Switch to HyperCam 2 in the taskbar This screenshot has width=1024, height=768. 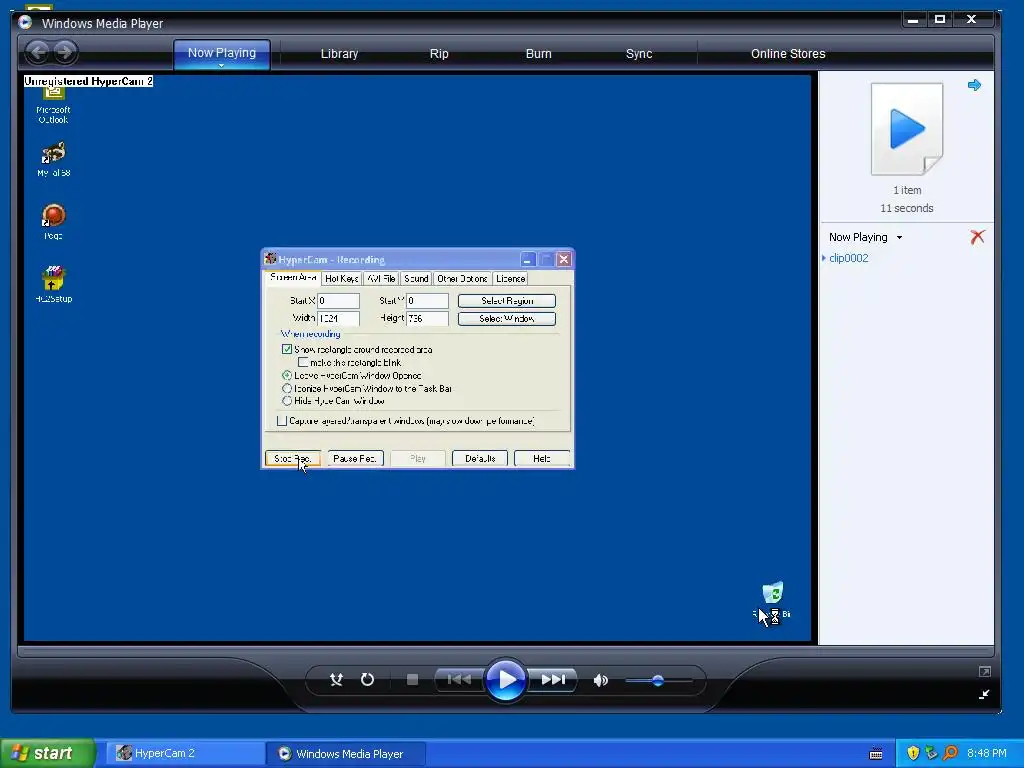(185, 753)
